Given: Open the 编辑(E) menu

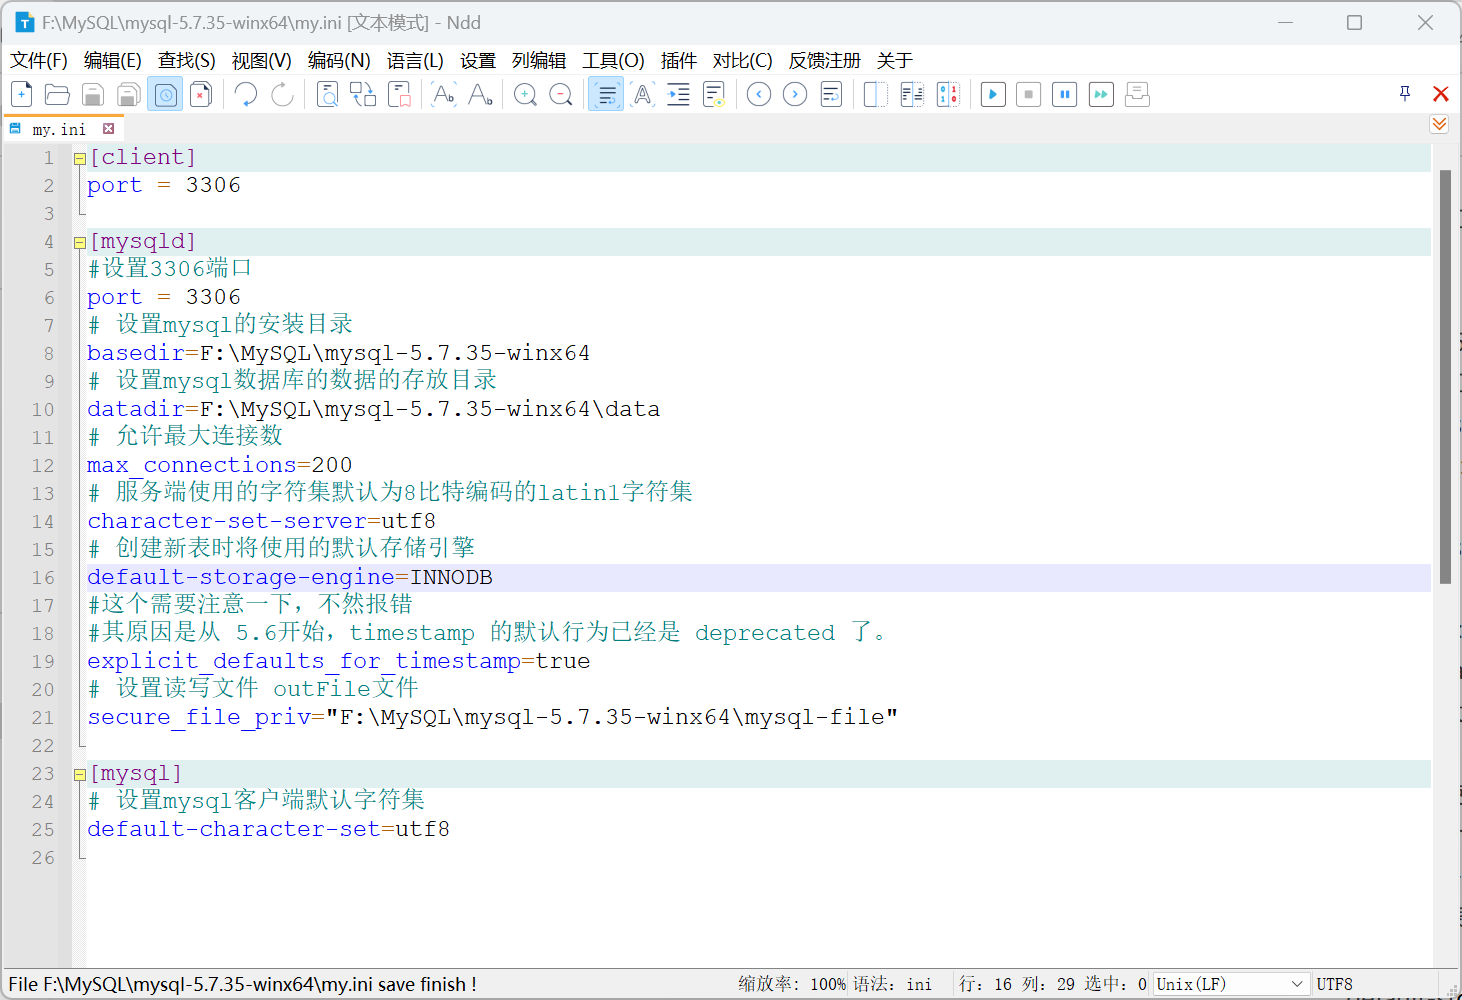Looking at the screenshot, I should click(113, 61).
